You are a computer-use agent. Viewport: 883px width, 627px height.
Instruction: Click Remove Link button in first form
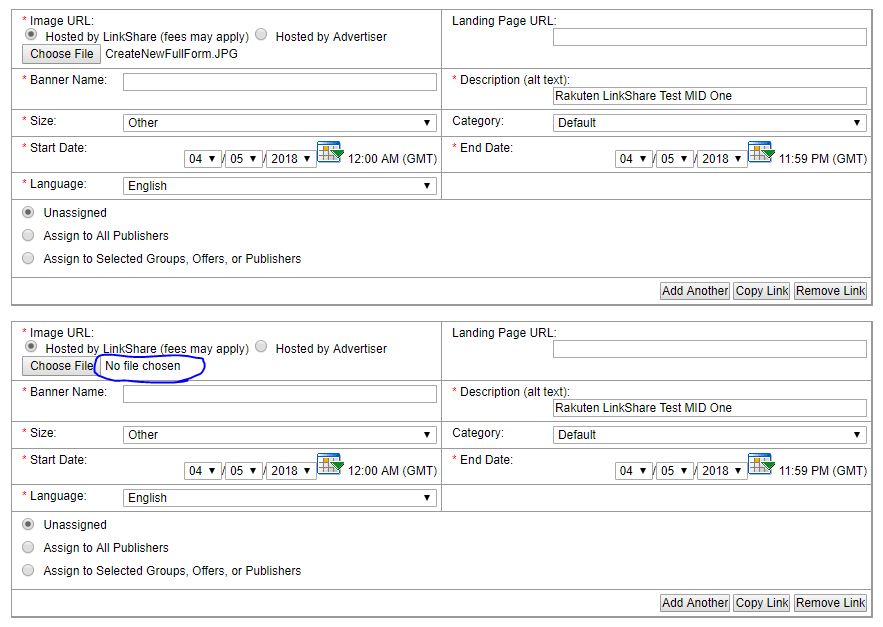click(830, 291)
